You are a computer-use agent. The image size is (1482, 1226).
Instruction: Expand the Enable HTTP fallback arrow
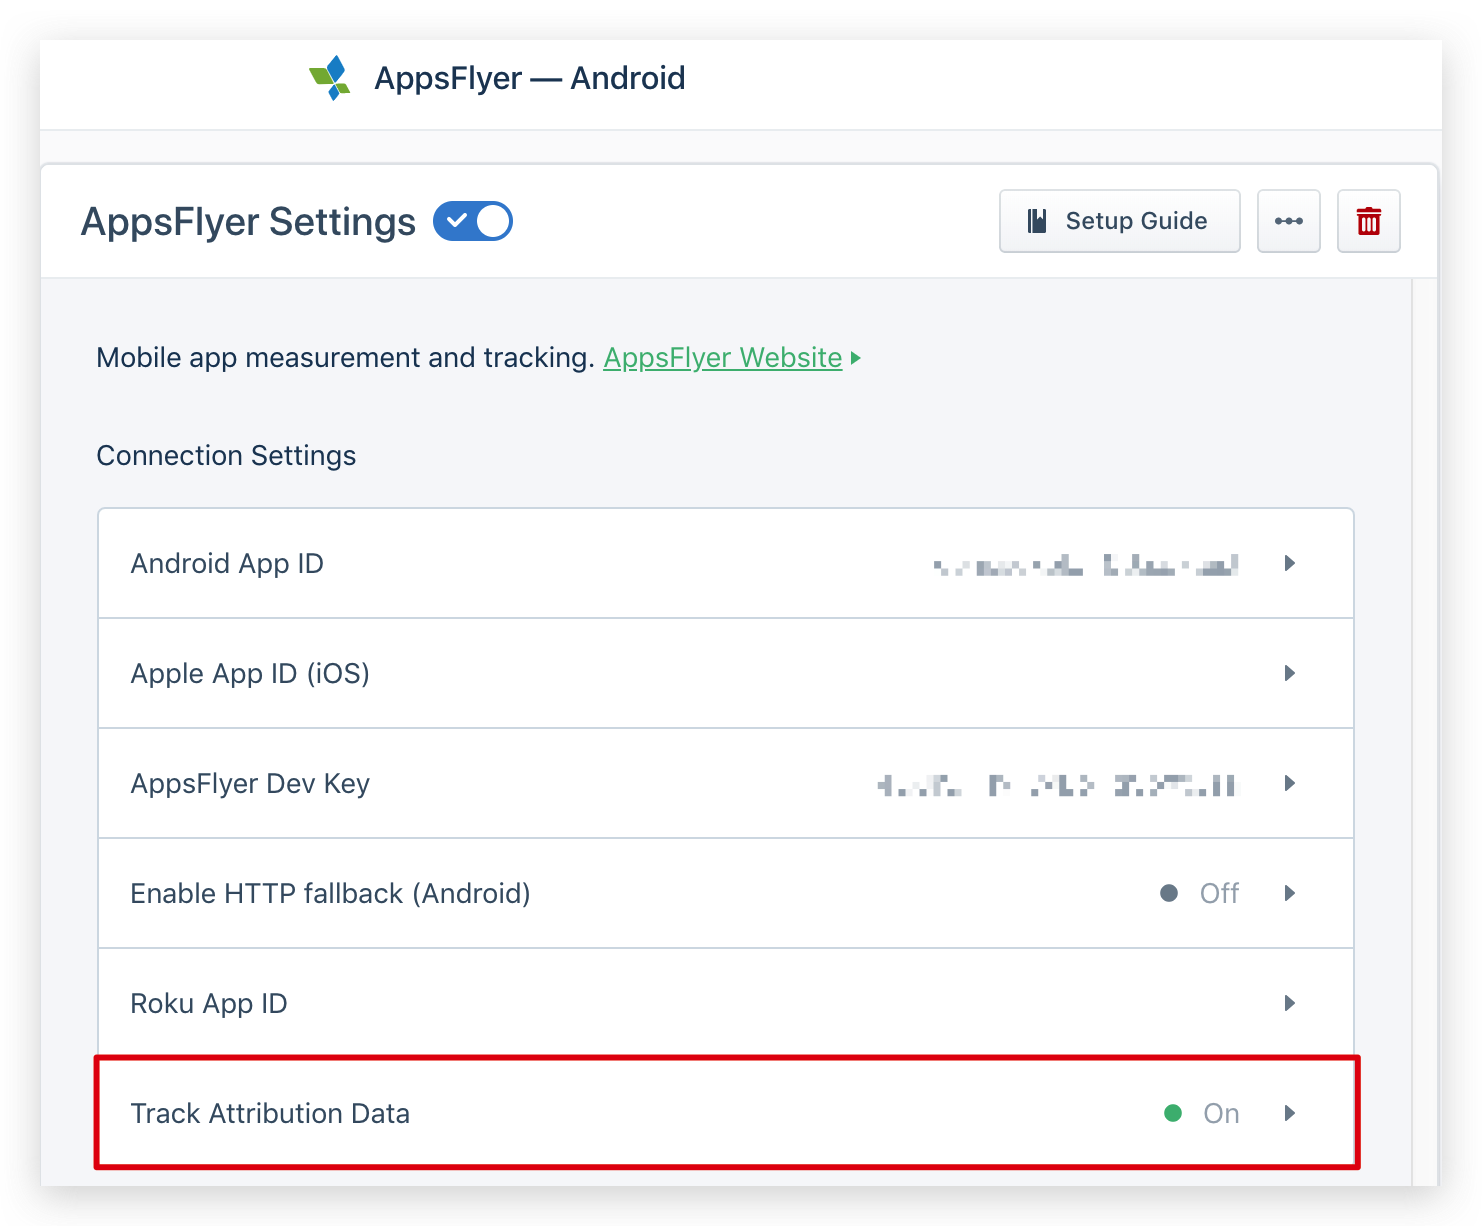tap(1290, 894)
